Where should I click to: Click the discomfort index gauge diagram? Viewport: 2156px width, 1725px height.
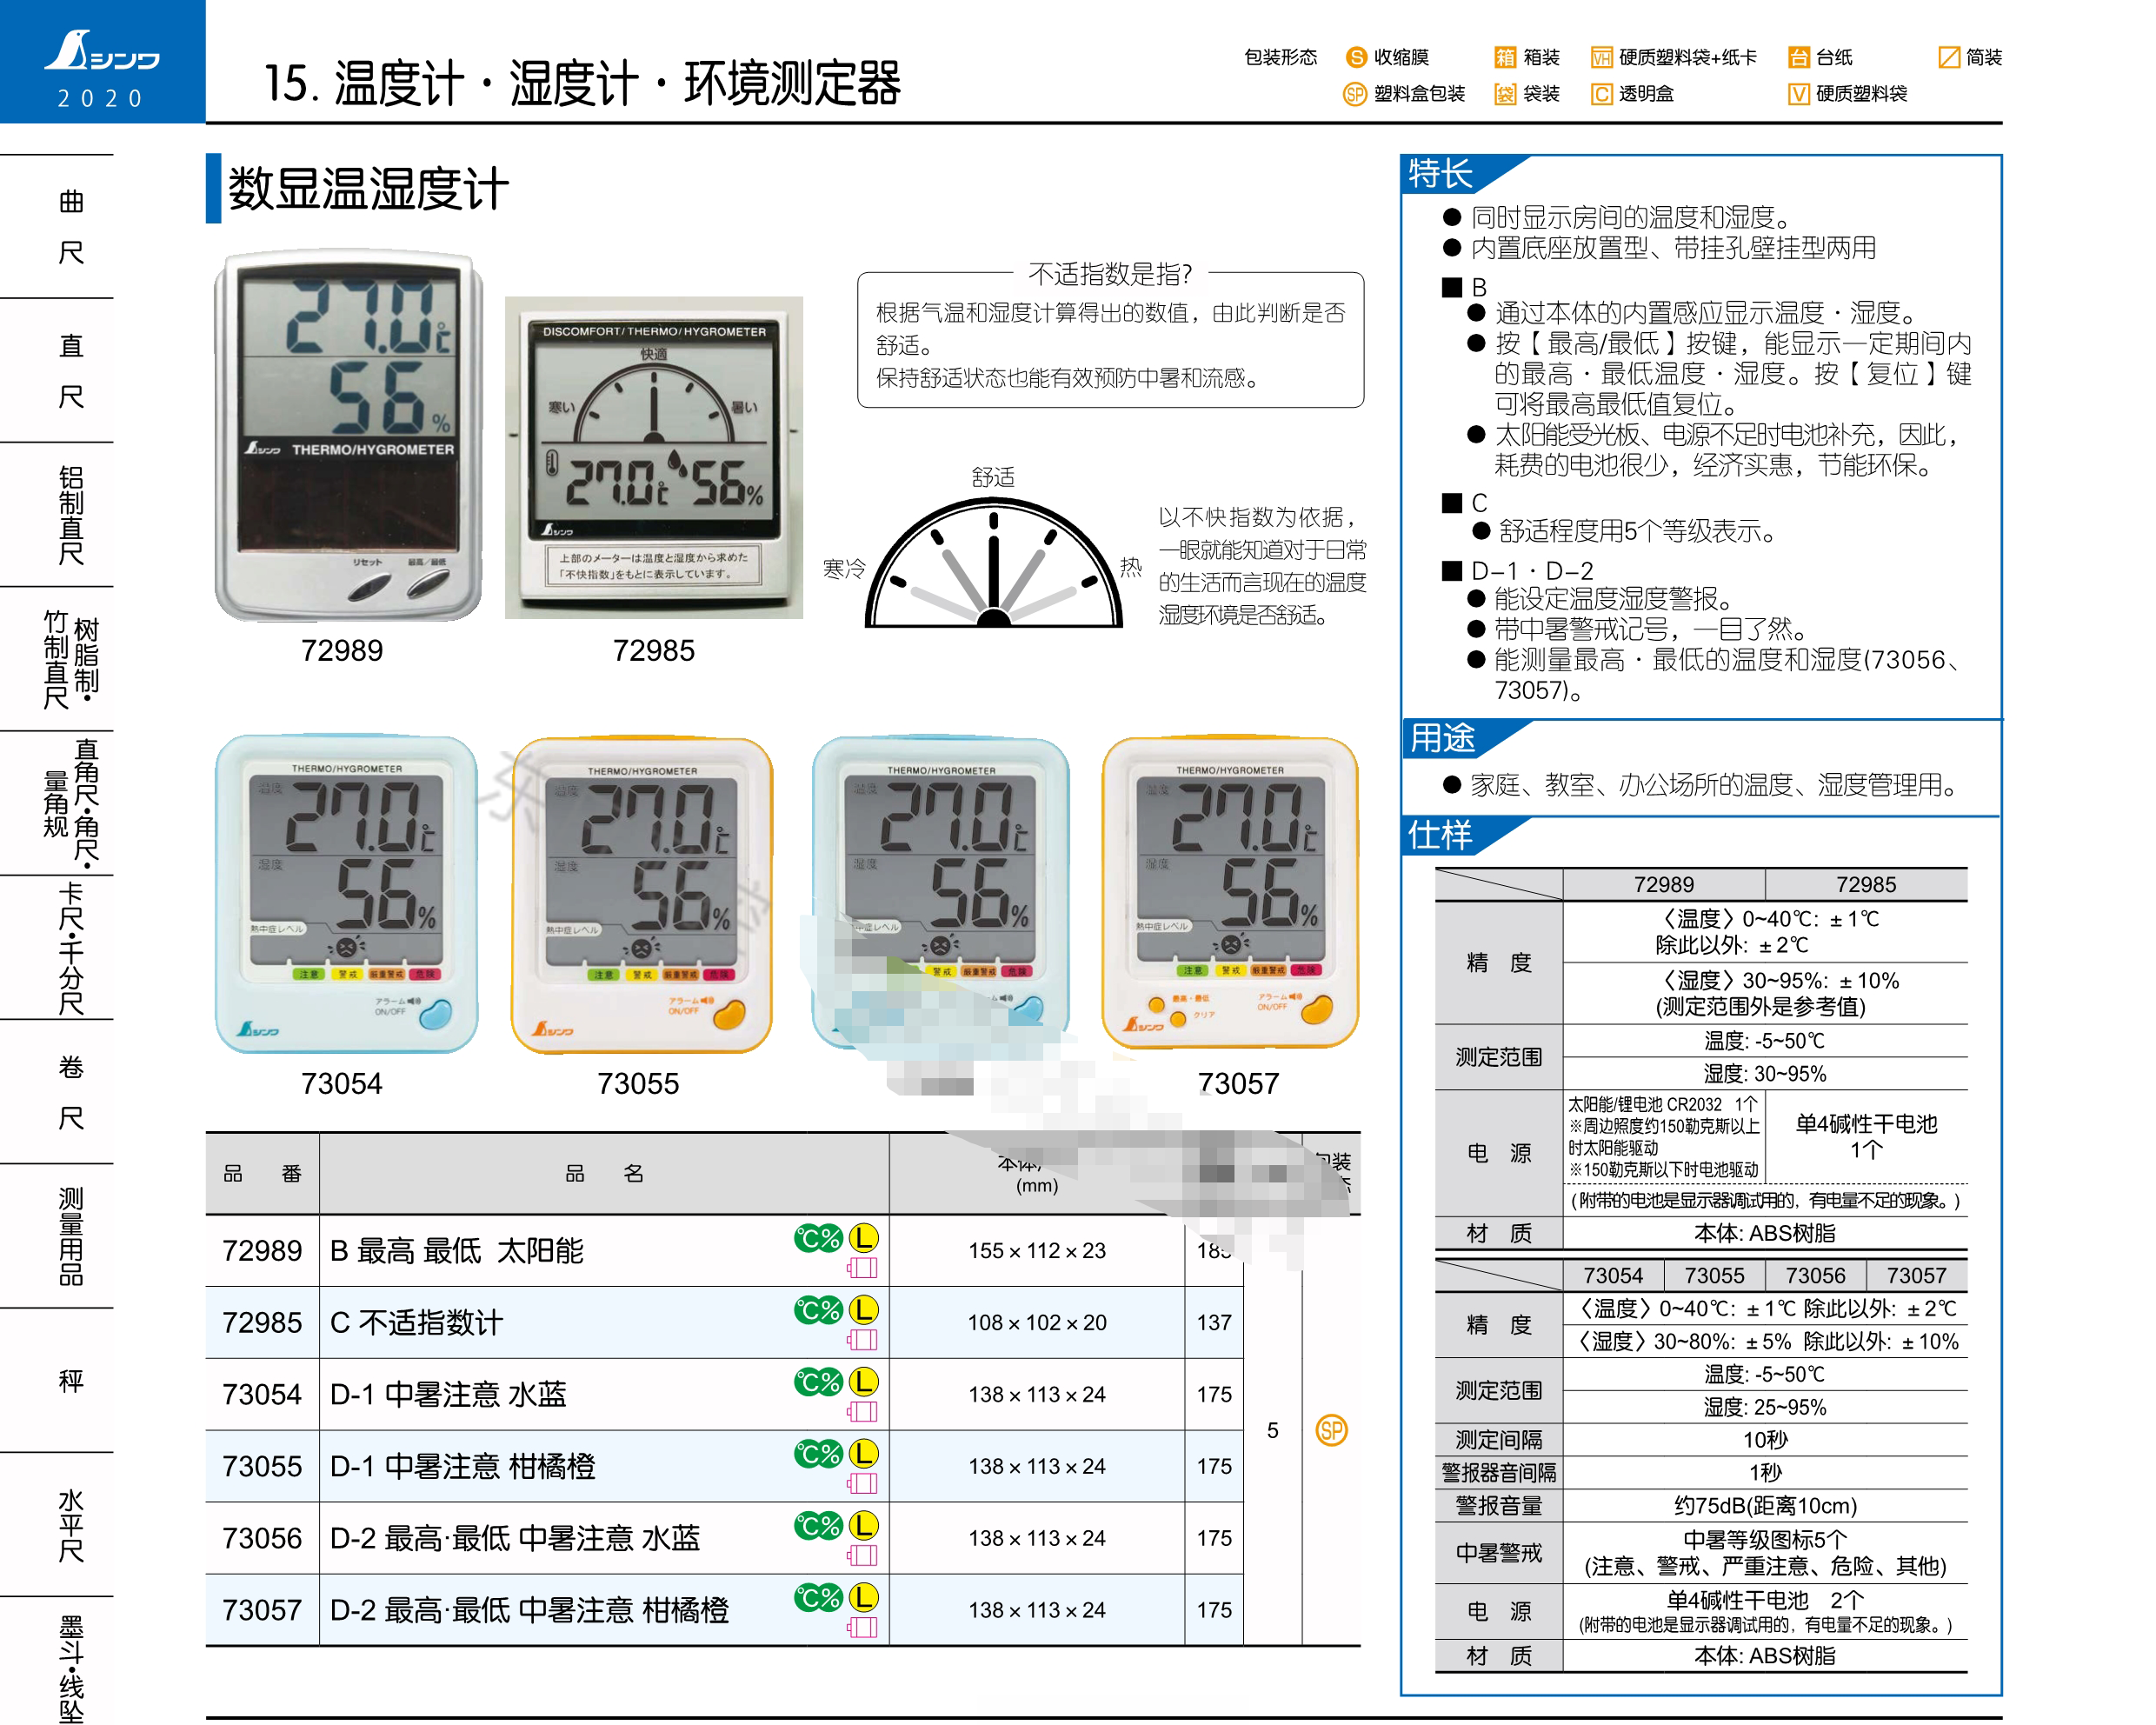pyautogui.click(x=993, y=562)
